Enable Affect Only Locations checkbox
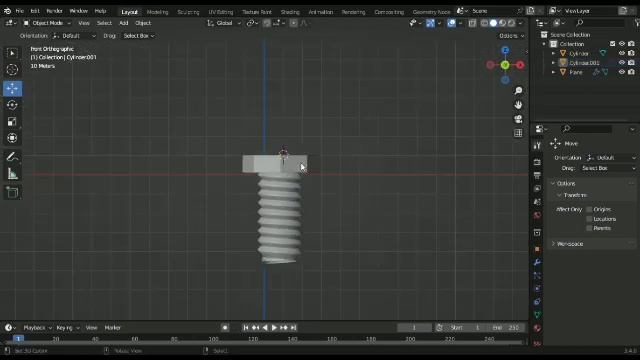Viewport: 640px width, 360px height. coord(589,219)
